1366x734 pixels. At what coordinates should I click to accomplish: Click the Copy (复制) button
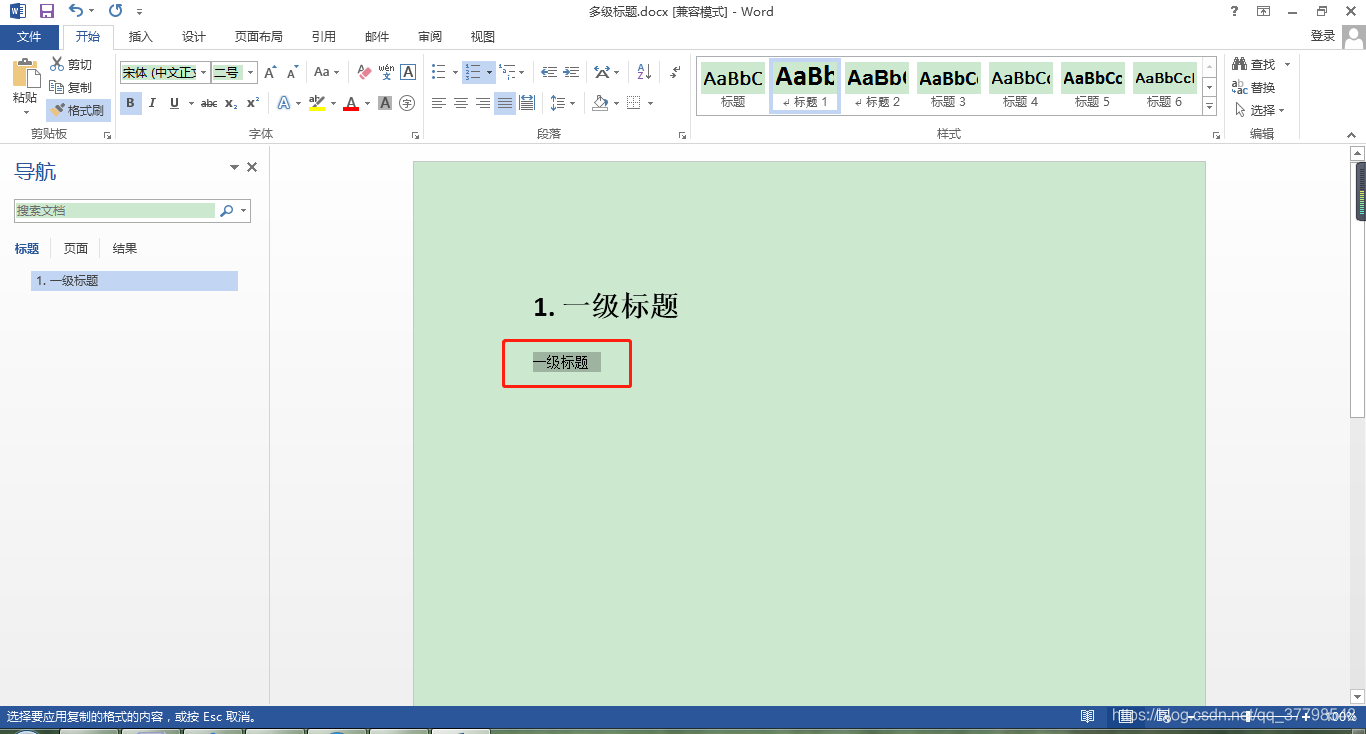[x=71, y=87]
